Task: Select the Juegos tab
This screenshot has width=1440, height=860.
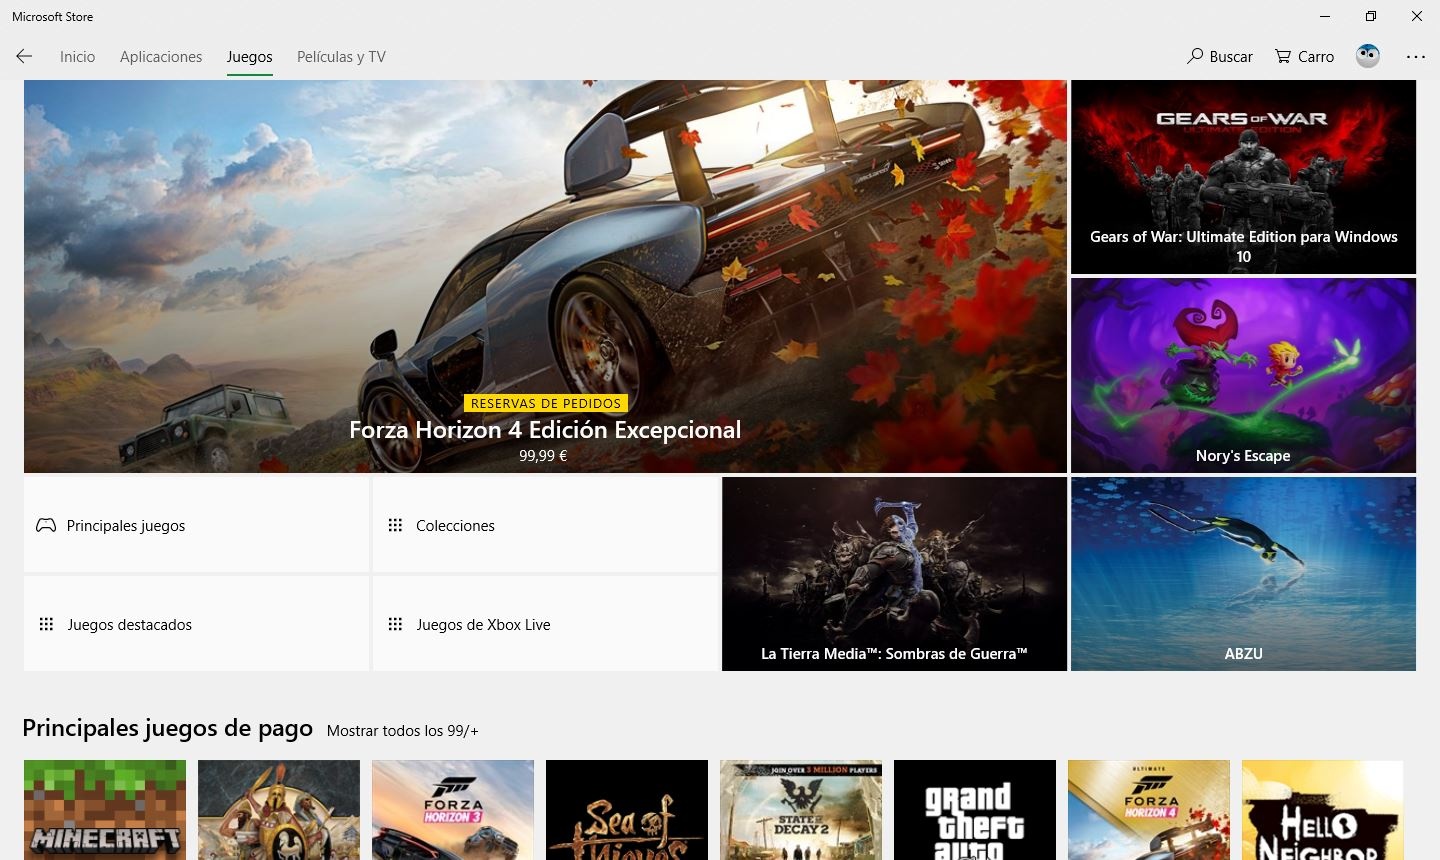Action: (x=250, y=57)
